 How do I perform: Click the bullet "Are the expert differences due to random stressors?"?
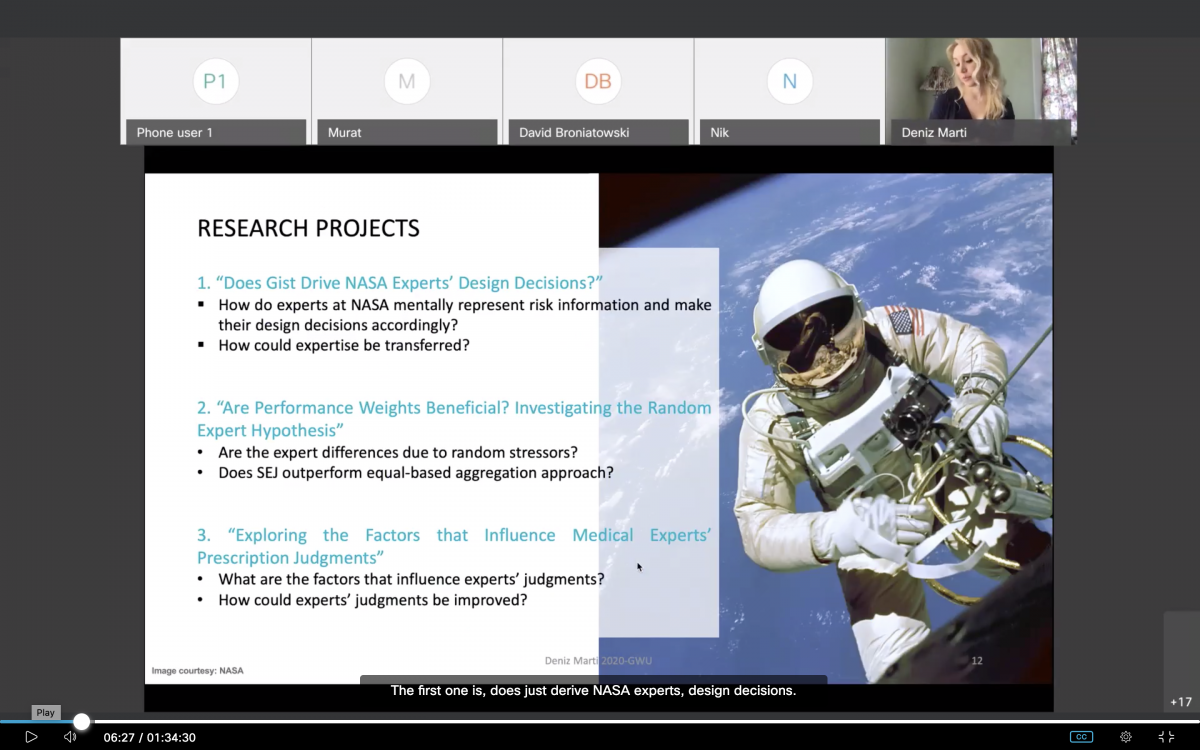[398, 452]
